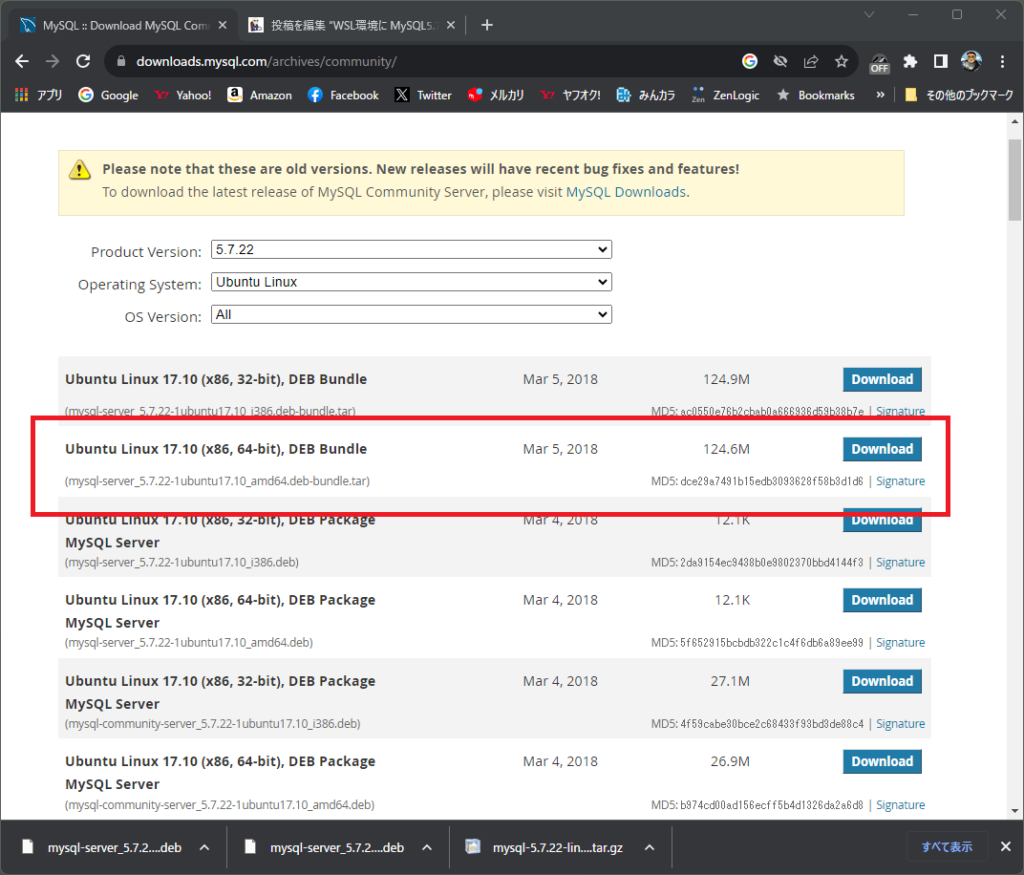Open Signature for community-server i386.deb

click(x=900, y=724)
